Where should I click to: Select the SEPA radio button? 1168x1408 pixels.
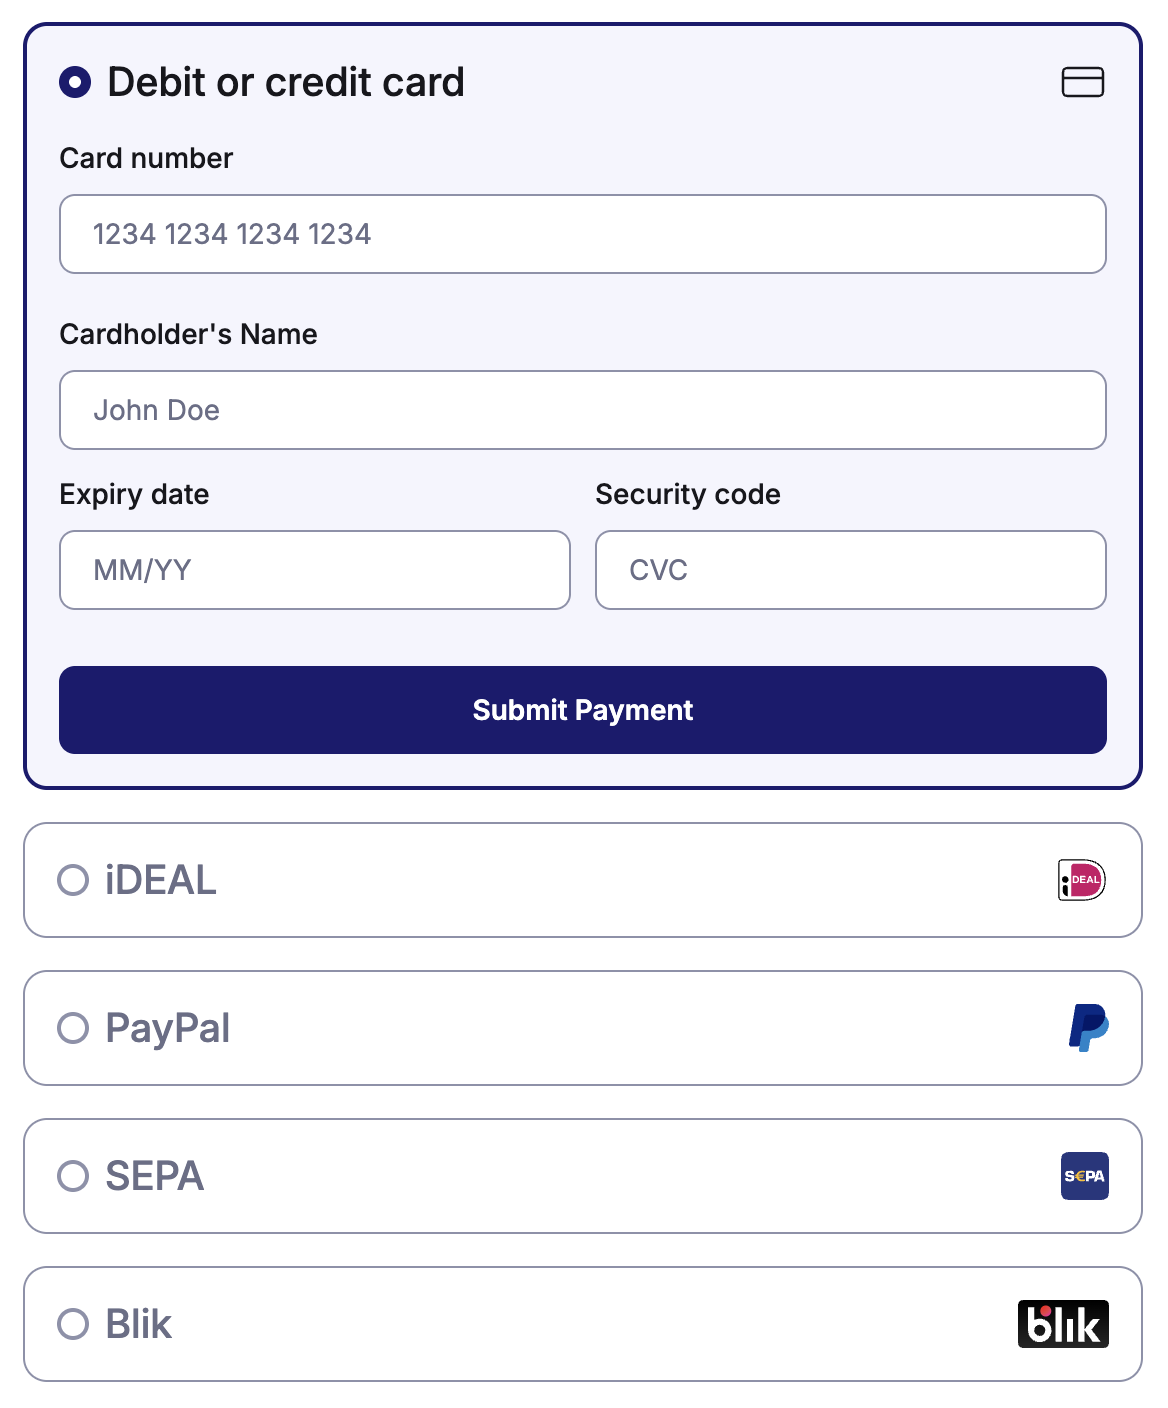point(73,1176)
